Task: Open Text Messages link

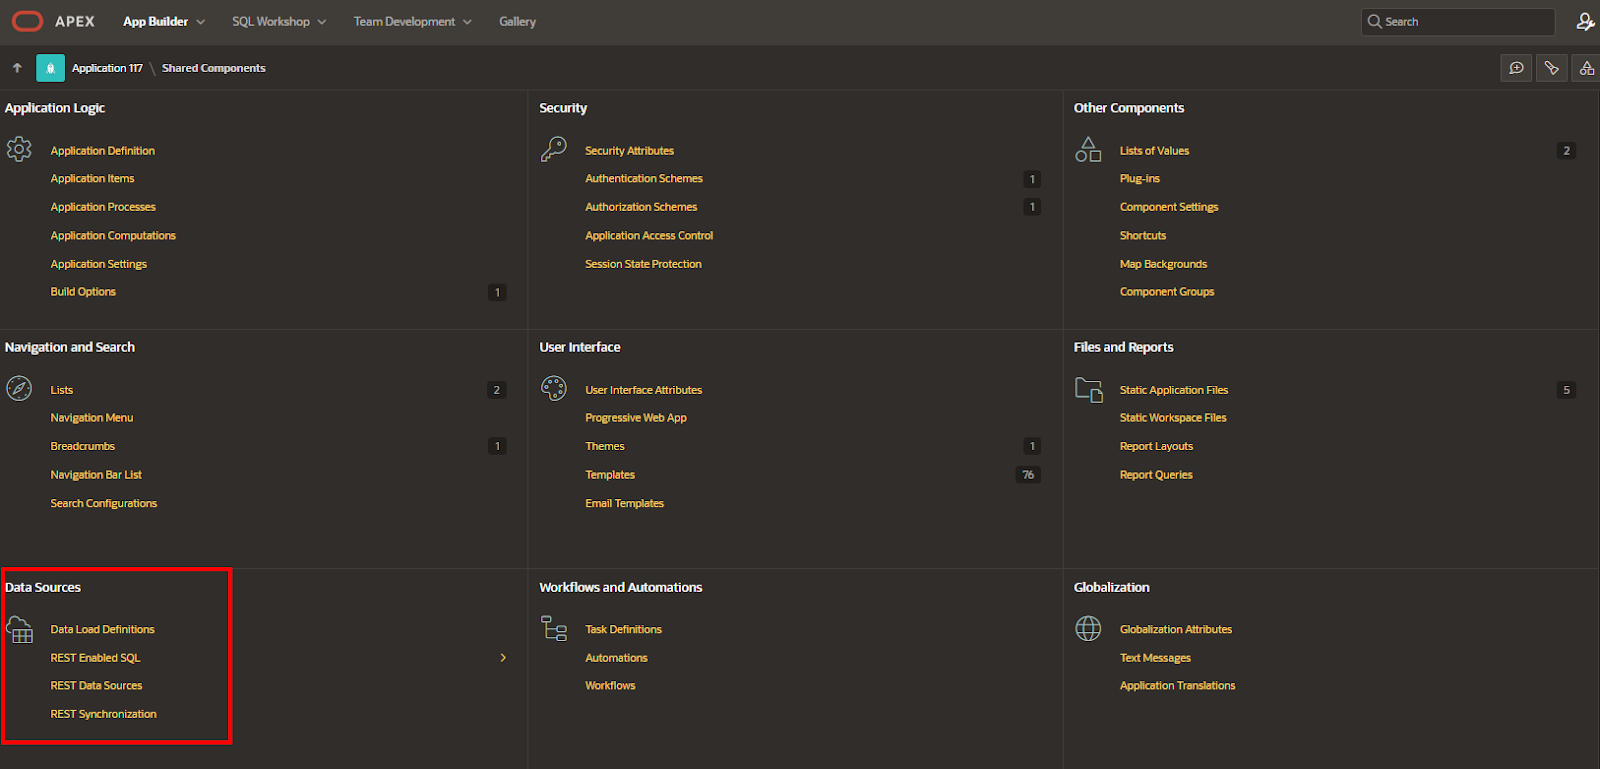Action: coord(1155,658)
